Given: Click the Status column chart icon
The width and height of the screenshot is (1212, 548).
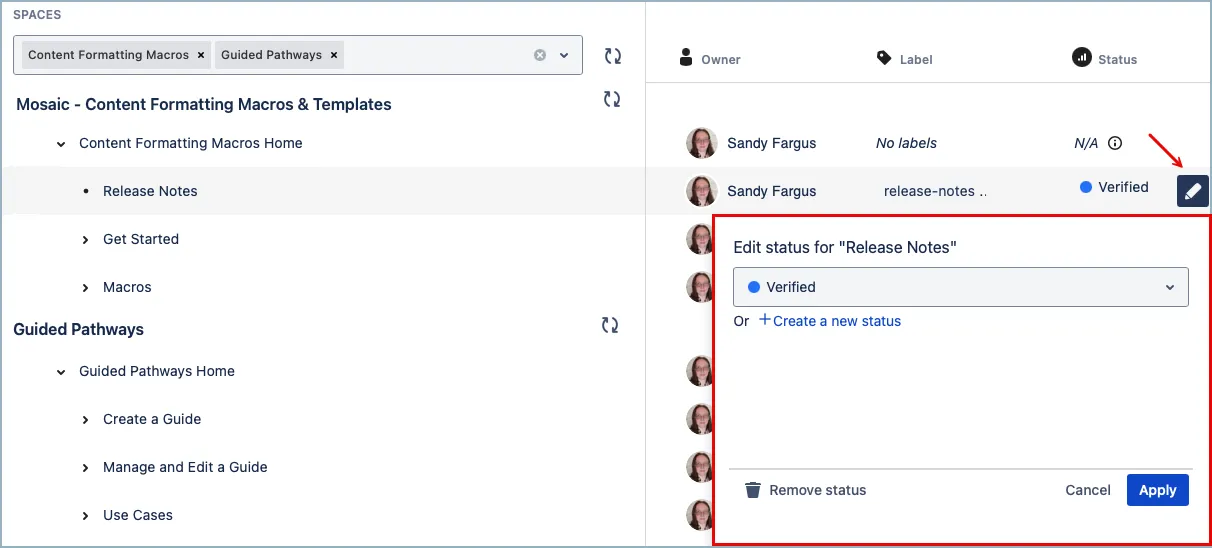Looking at the screenshot, I should (x=1081, y=57).
